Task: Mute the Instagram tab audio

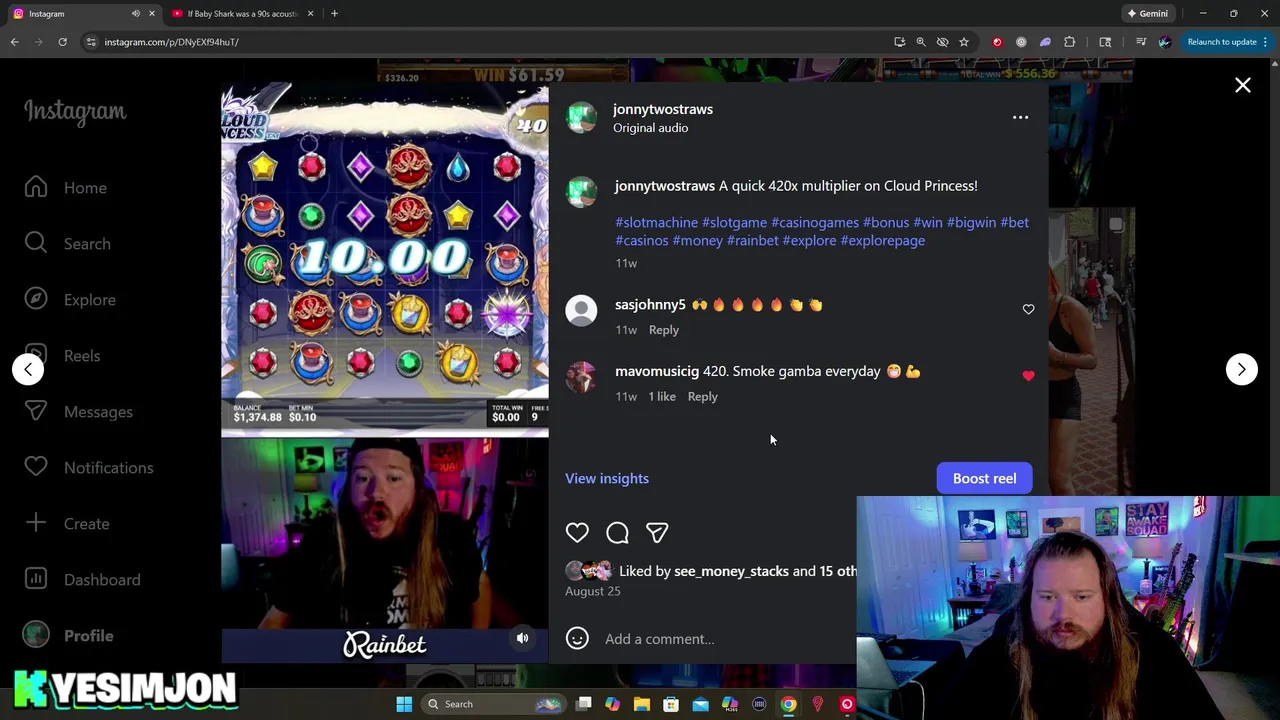Action: pyautogui.click(x=135, y=14)
